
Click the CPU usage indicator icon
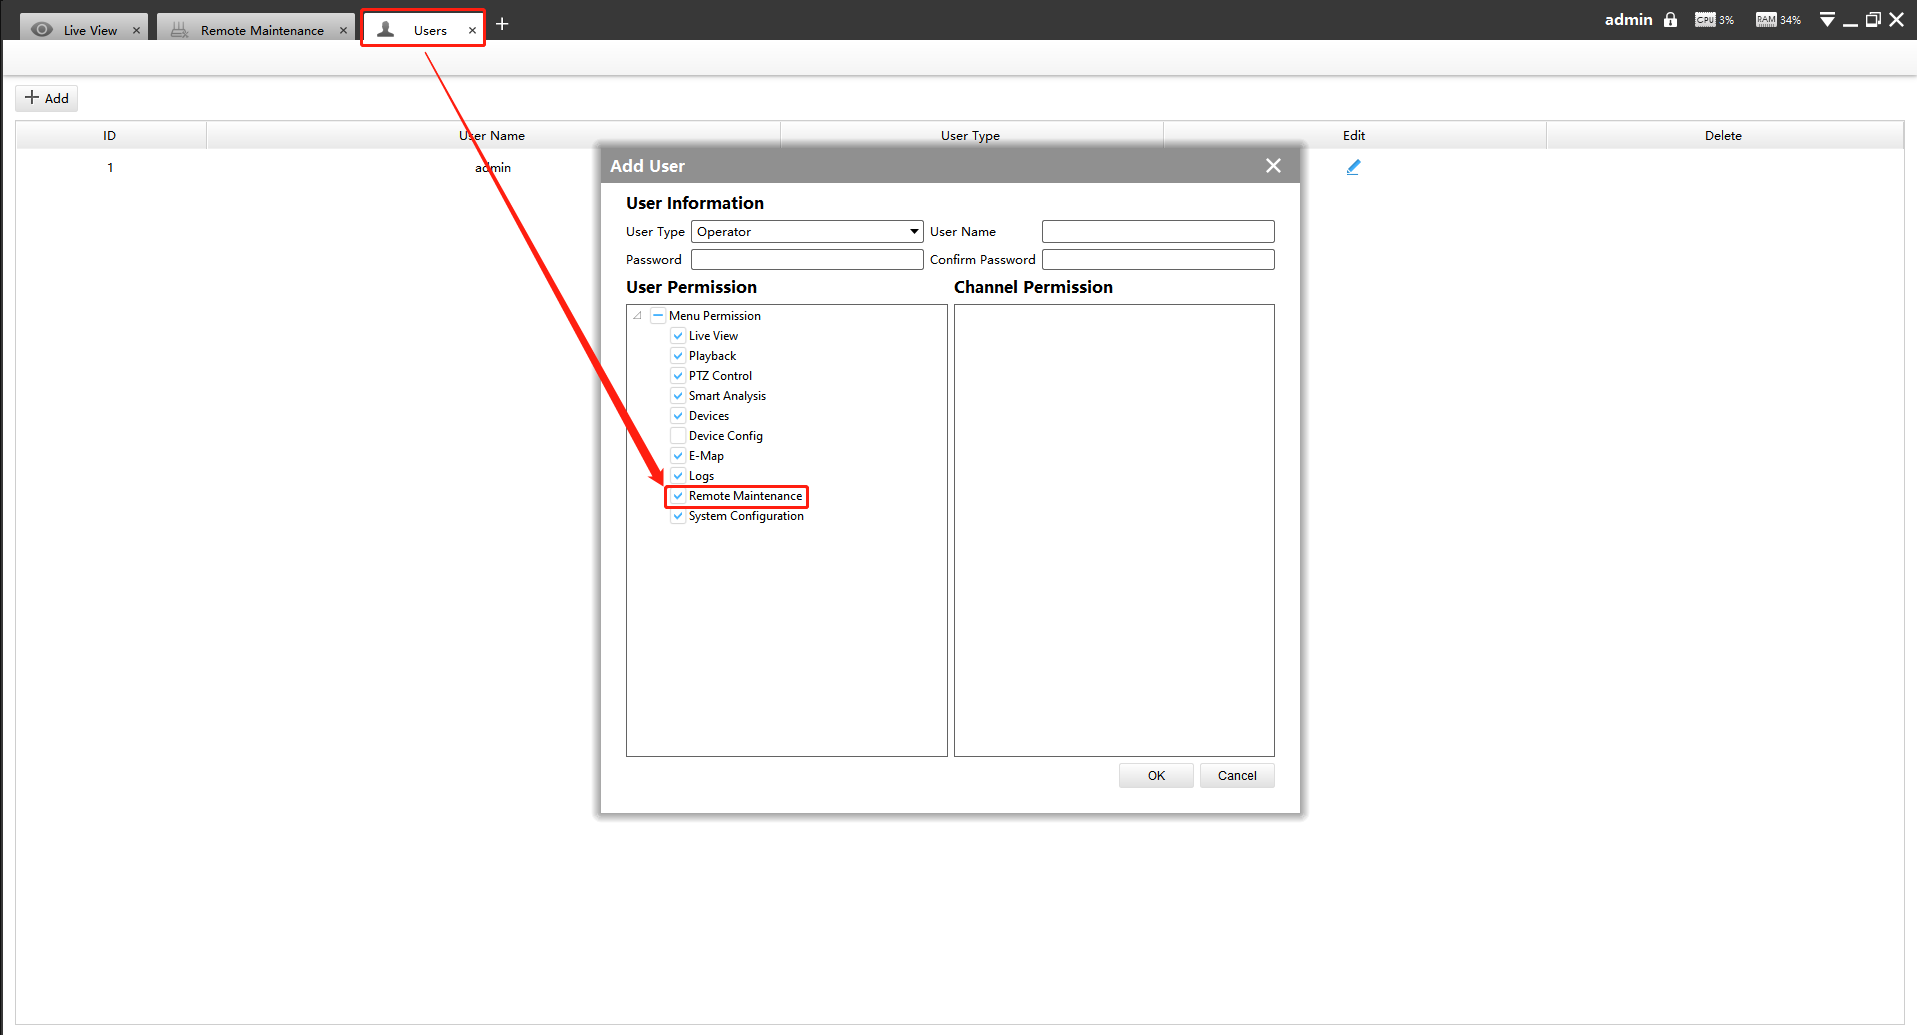click(1705, 19)
